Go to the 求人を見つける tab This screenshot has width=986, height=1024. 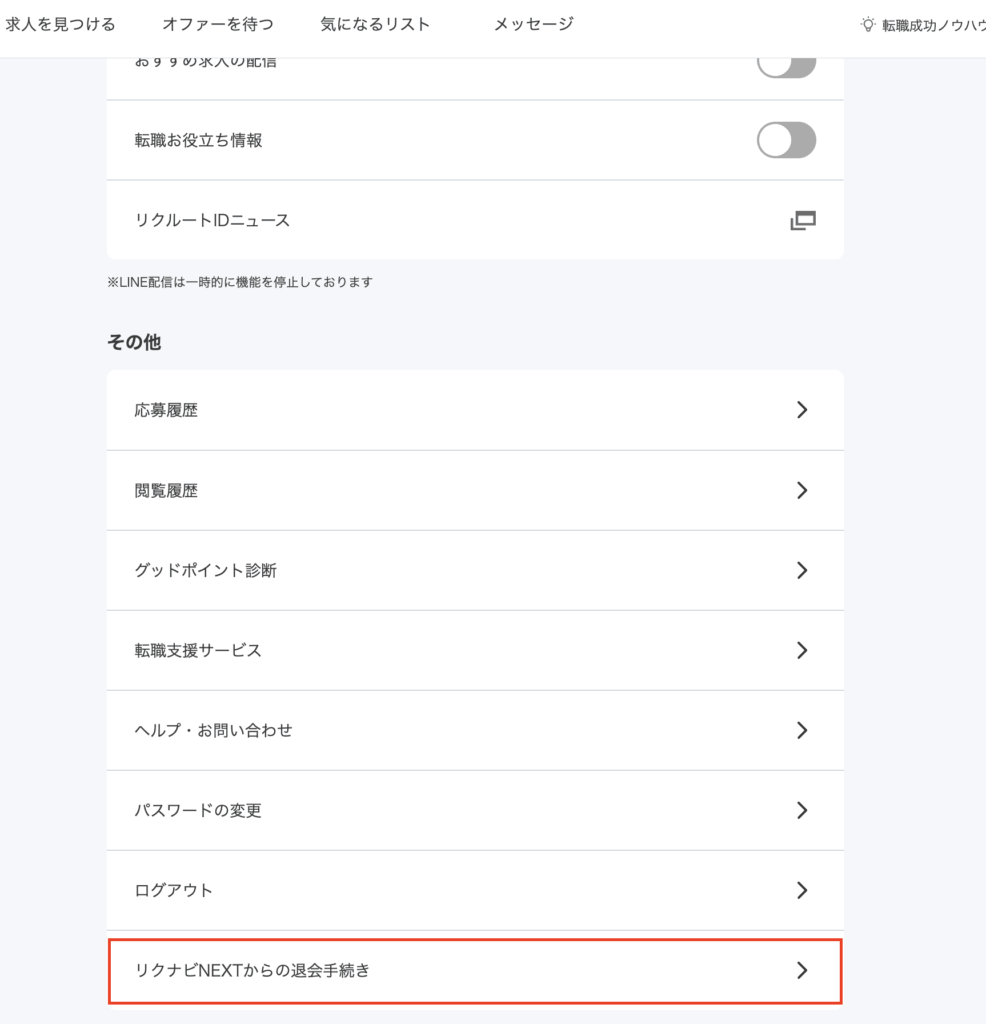[x=60, y=24]
